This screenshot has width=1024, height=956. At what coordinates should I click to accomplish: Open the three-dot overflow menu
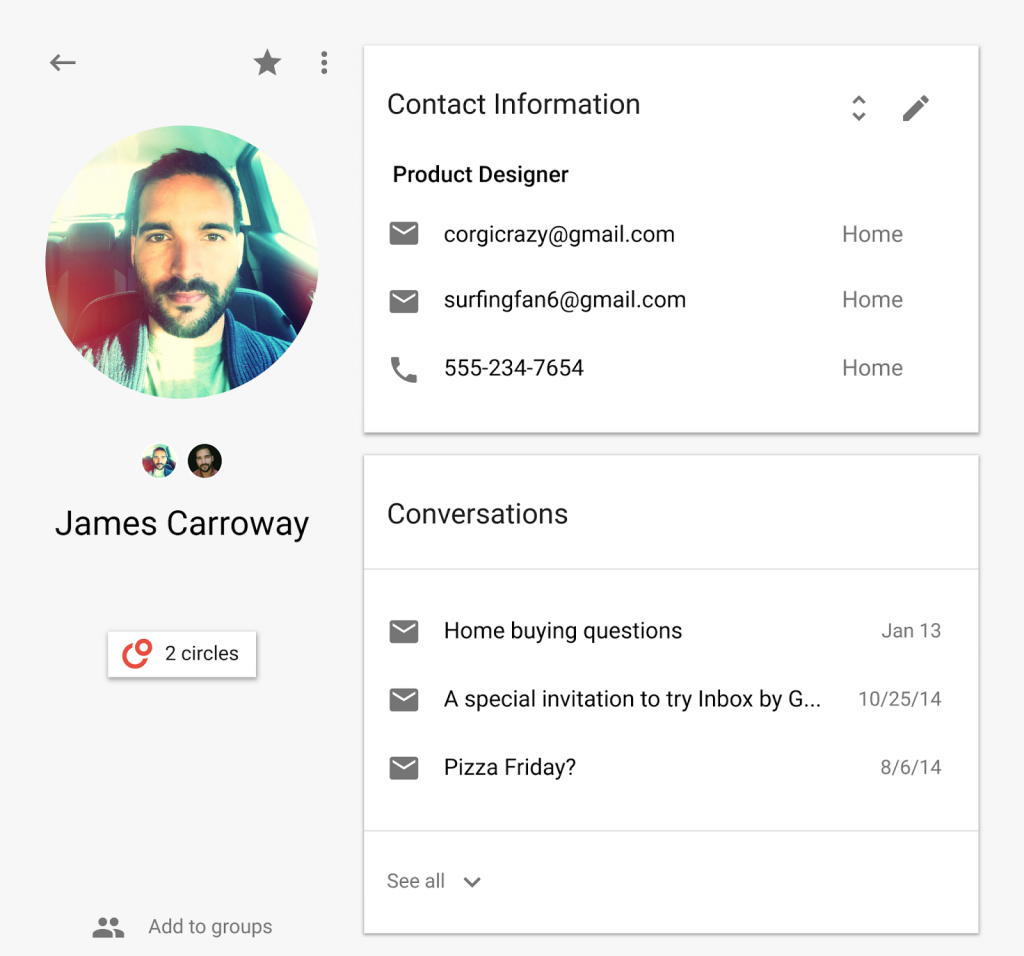click(x=324, y=62)
